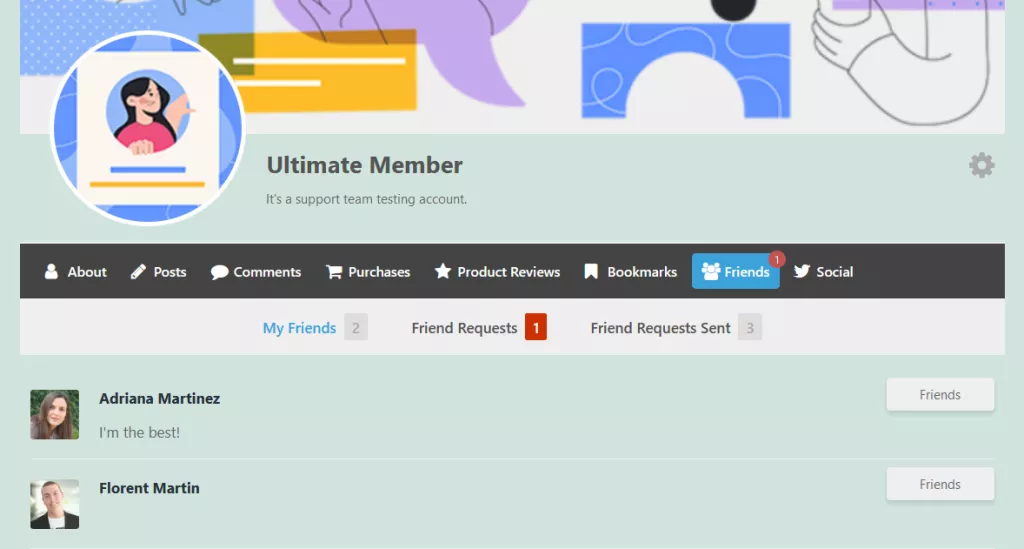The width and height of the screenshot is (1024, 549).
Task: Click the bookmark icon beside Bookmarks
Action: click(x=592, y=272)
